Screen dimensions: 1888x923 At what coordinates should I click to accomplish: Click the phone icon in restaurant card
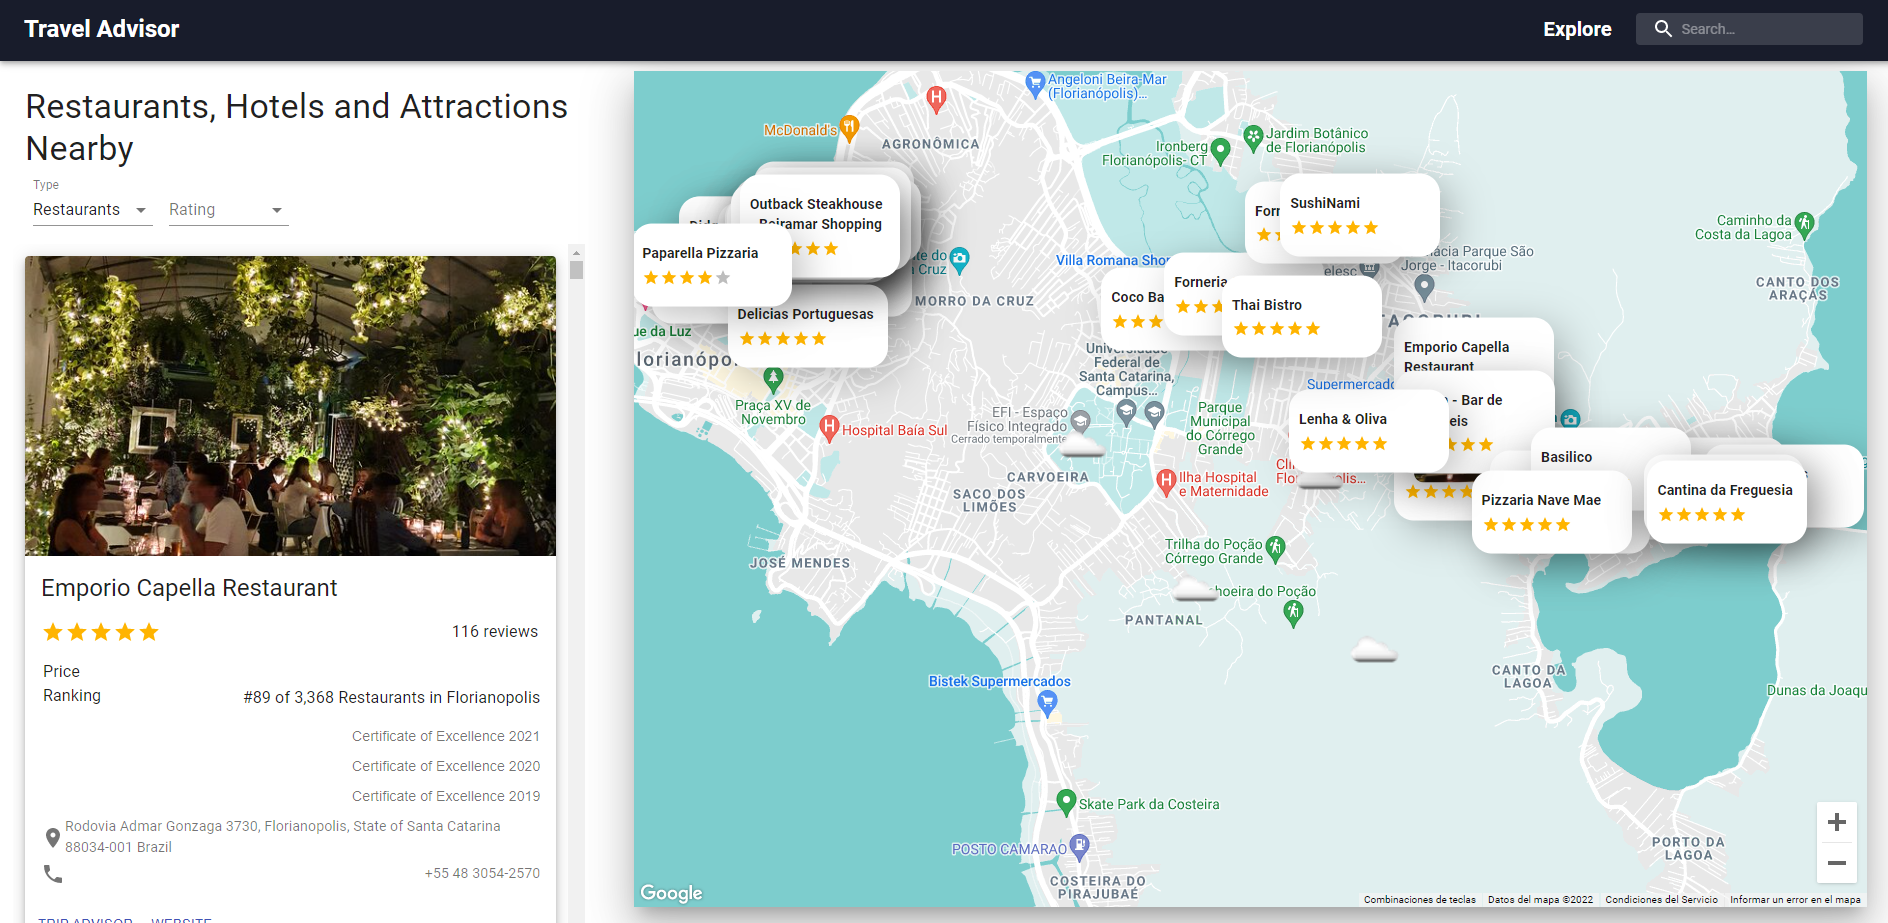[x=53, y=874]
